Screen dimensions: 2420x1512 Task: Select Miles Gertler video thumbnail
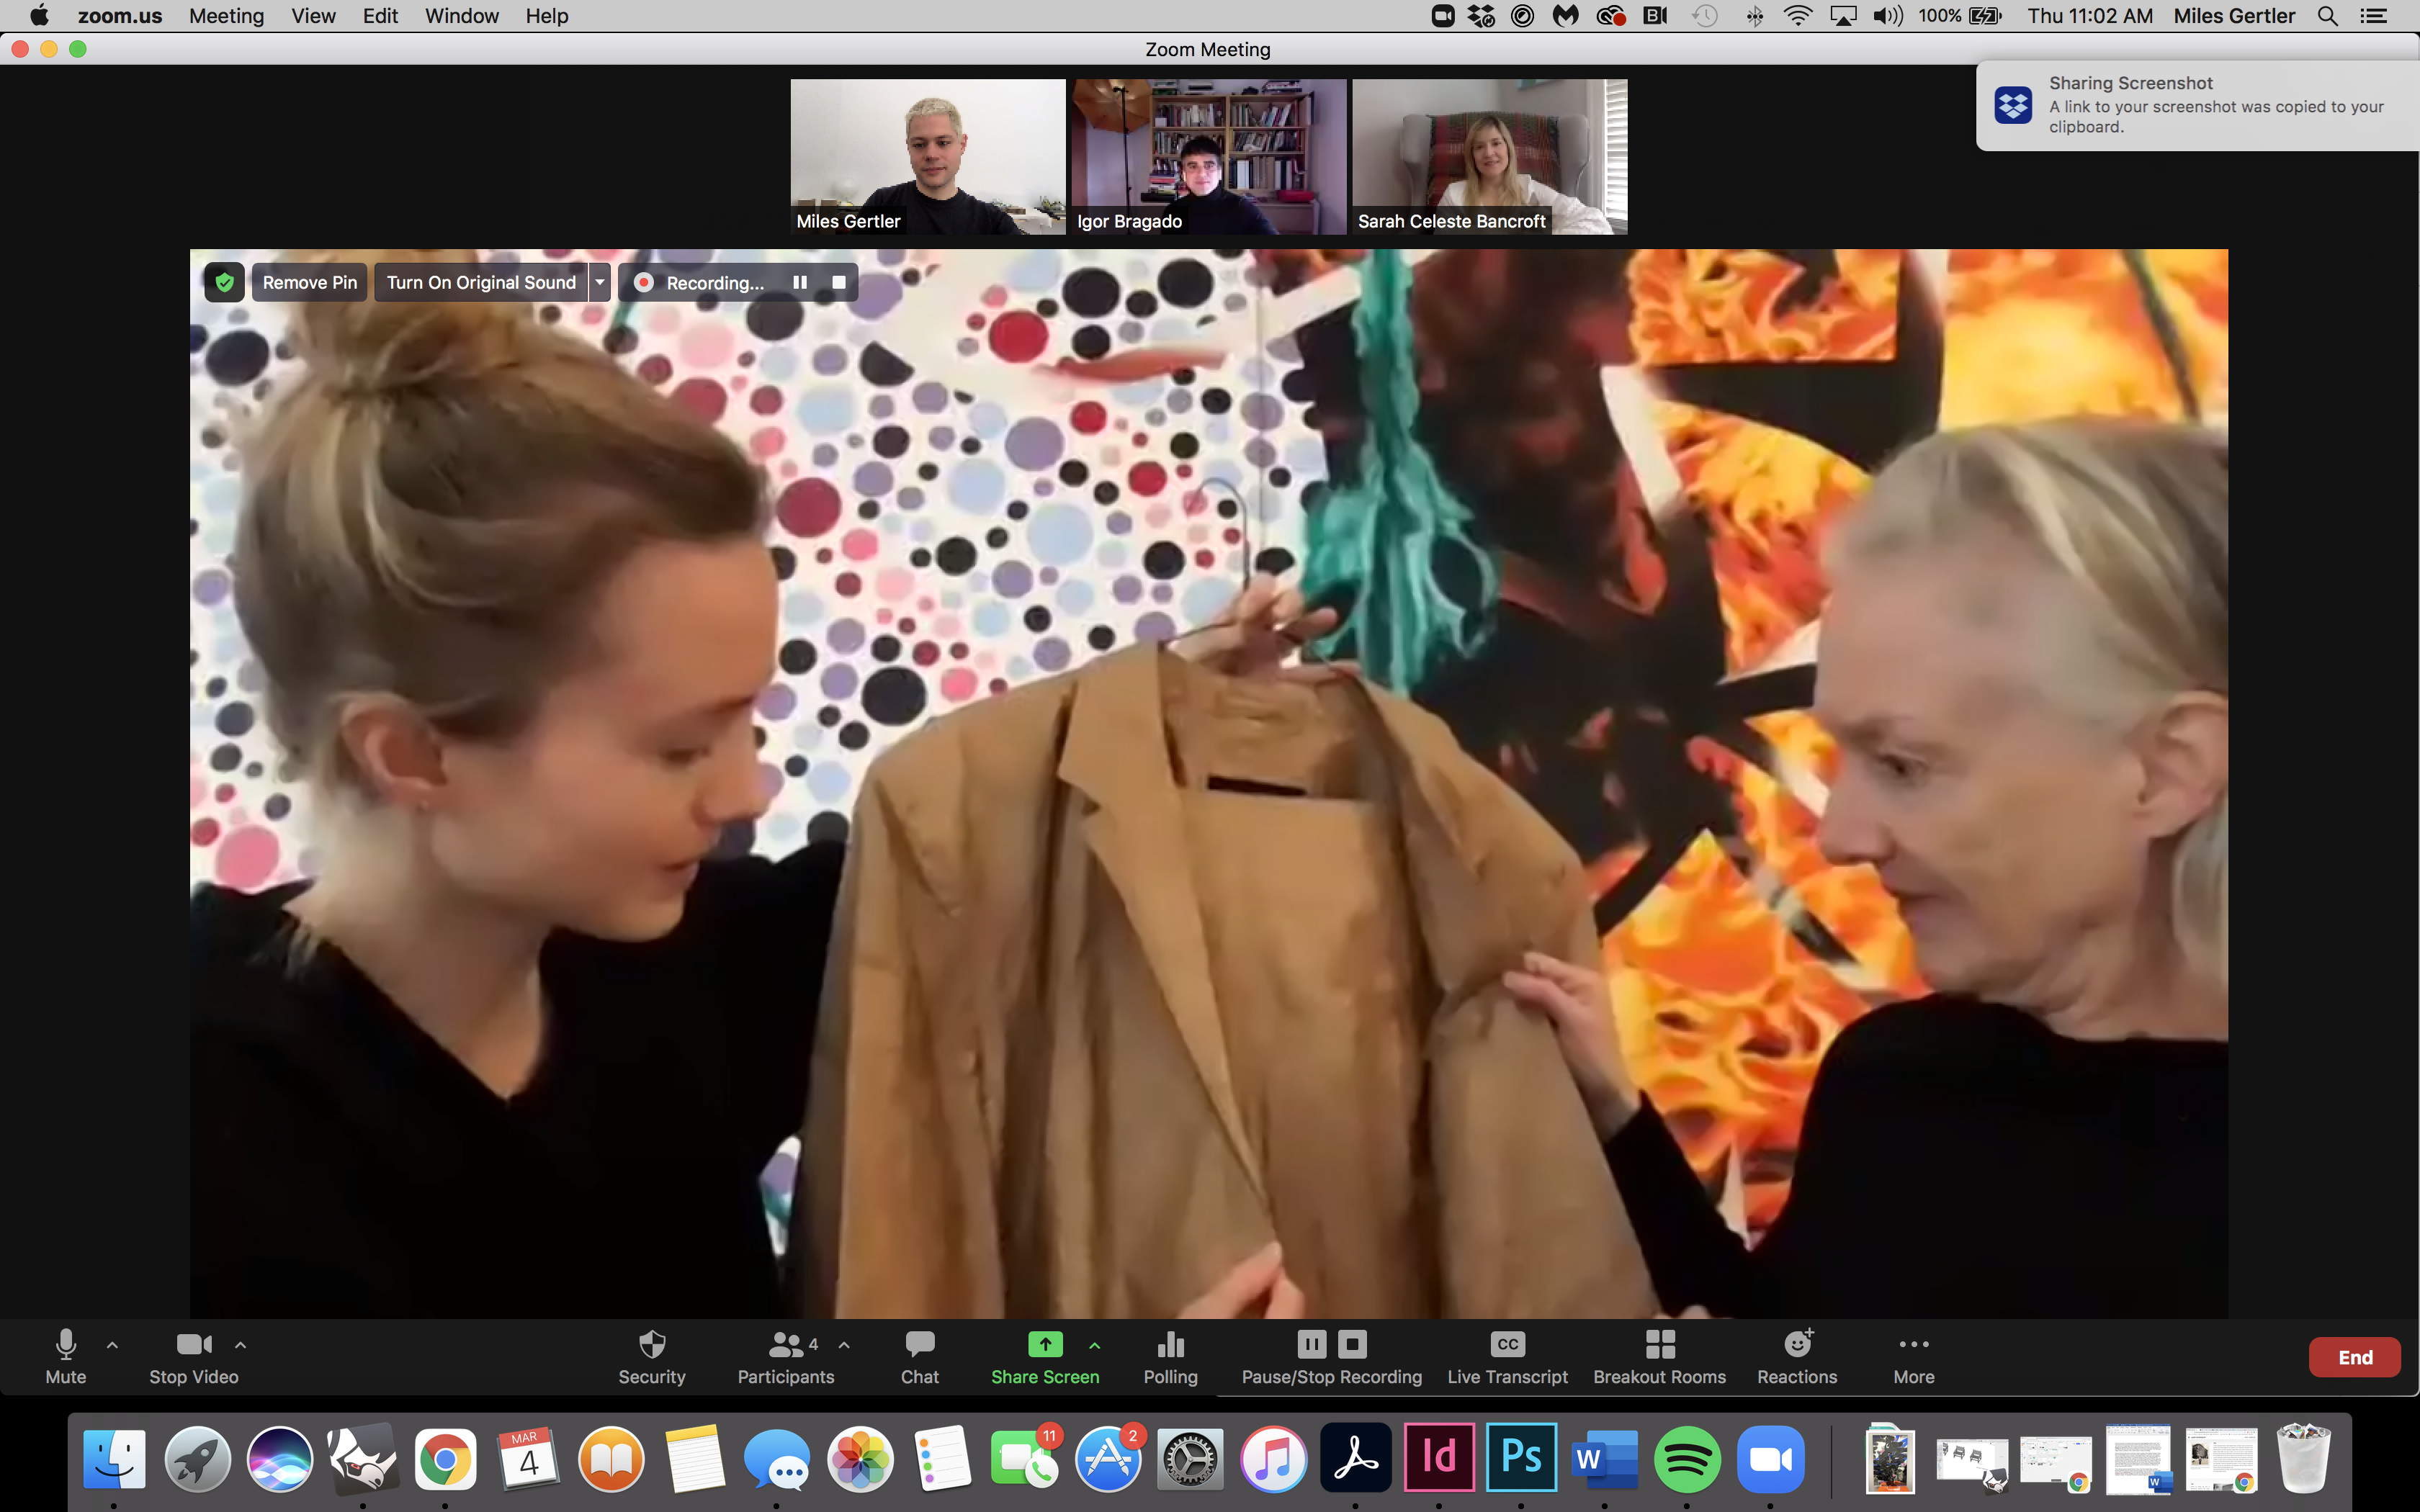tap(928, 157)
